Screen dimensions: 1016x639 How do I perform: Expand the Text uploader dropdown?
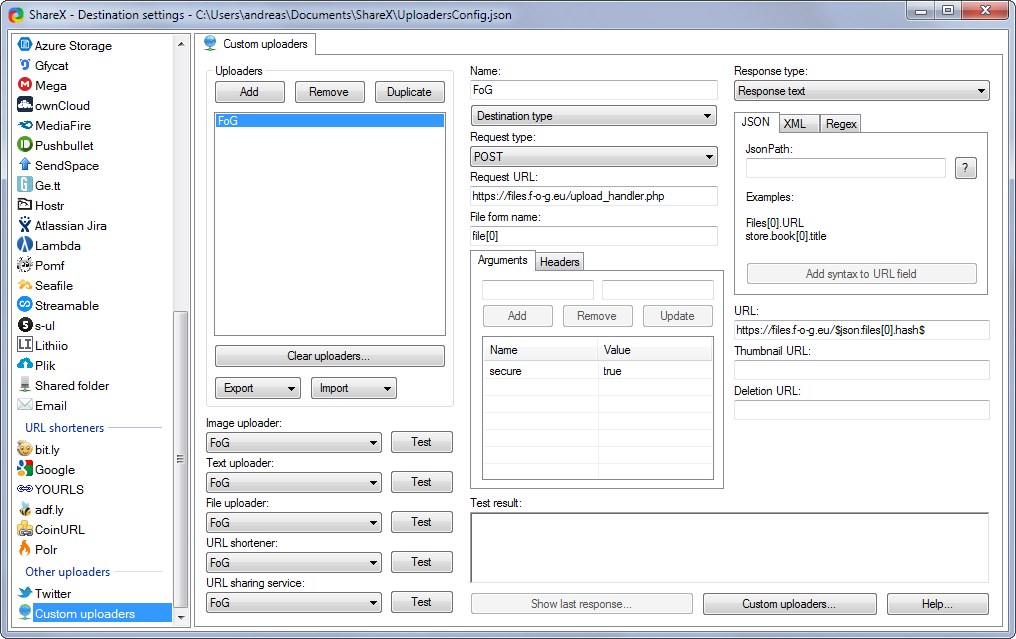pos(294,483)
